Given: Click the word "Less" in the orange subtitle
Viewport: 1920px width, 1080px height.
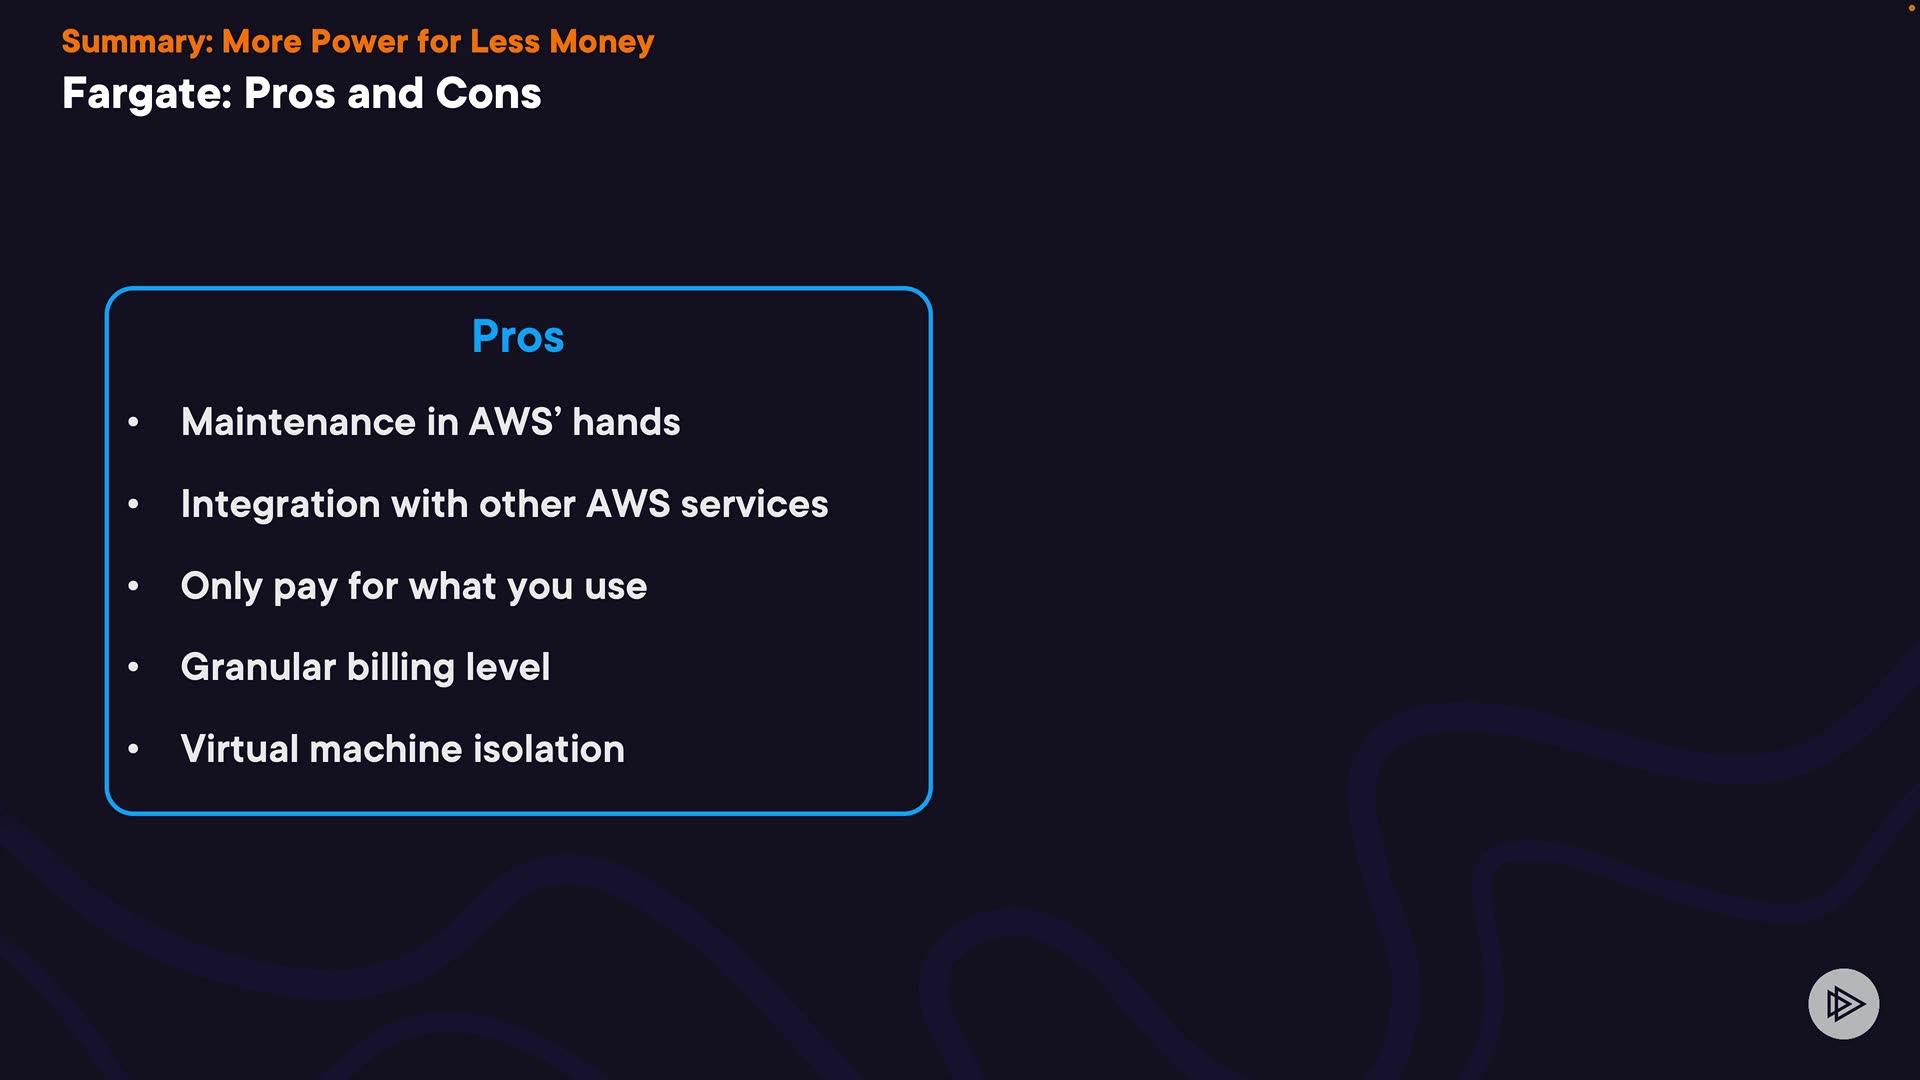Looking at the screenshot, I should pos(505,42).
